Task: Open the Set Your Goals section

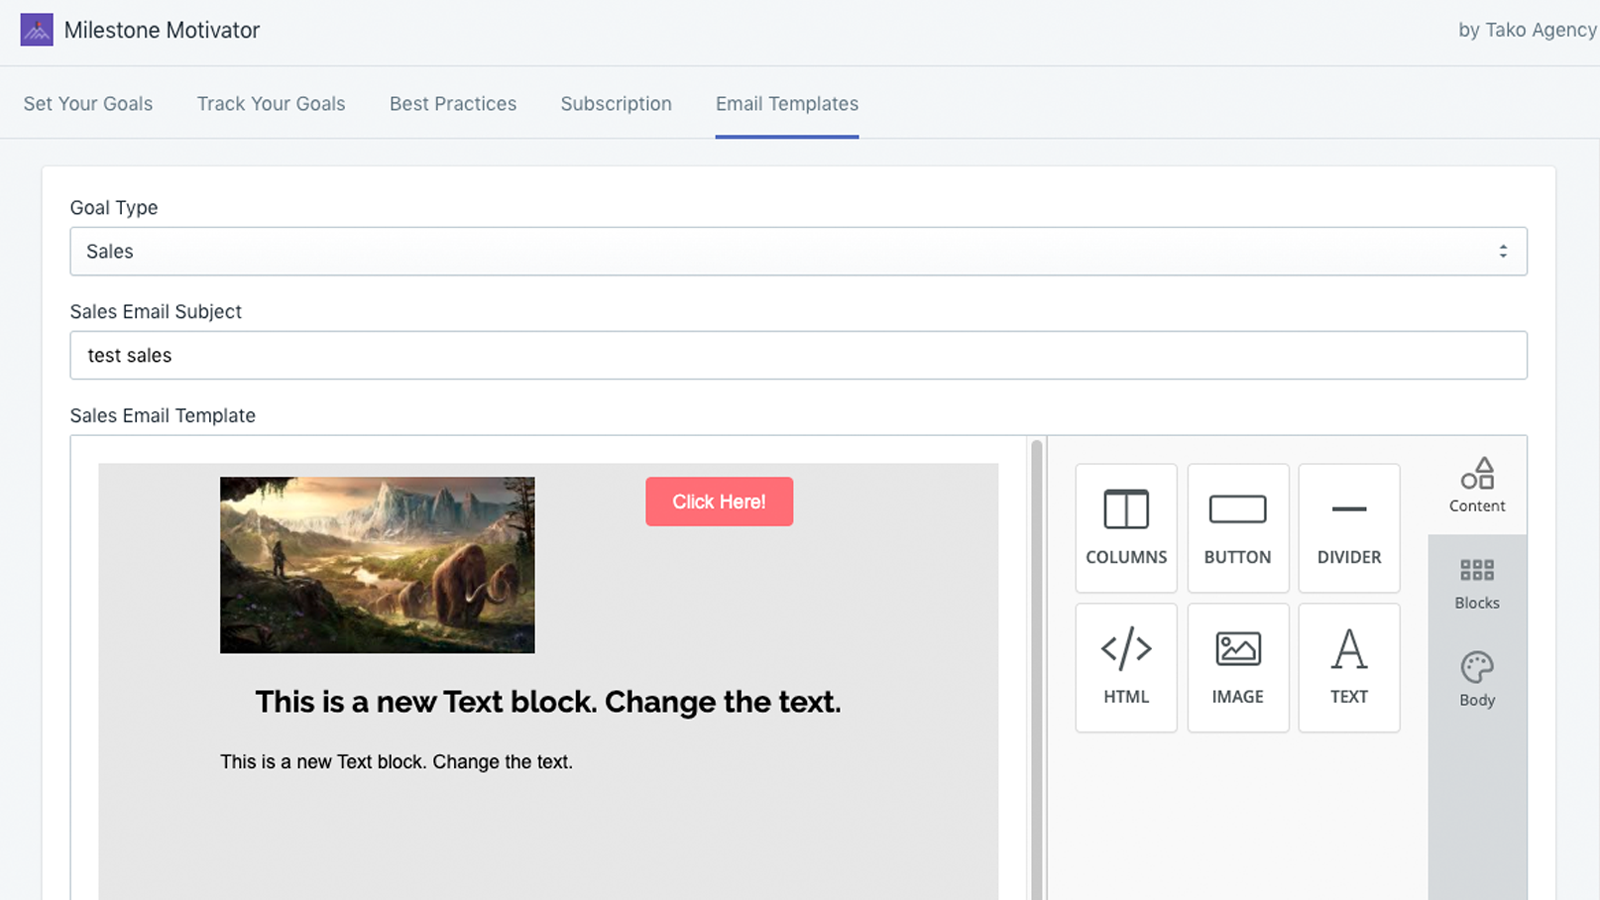Action: coord(88,103)
